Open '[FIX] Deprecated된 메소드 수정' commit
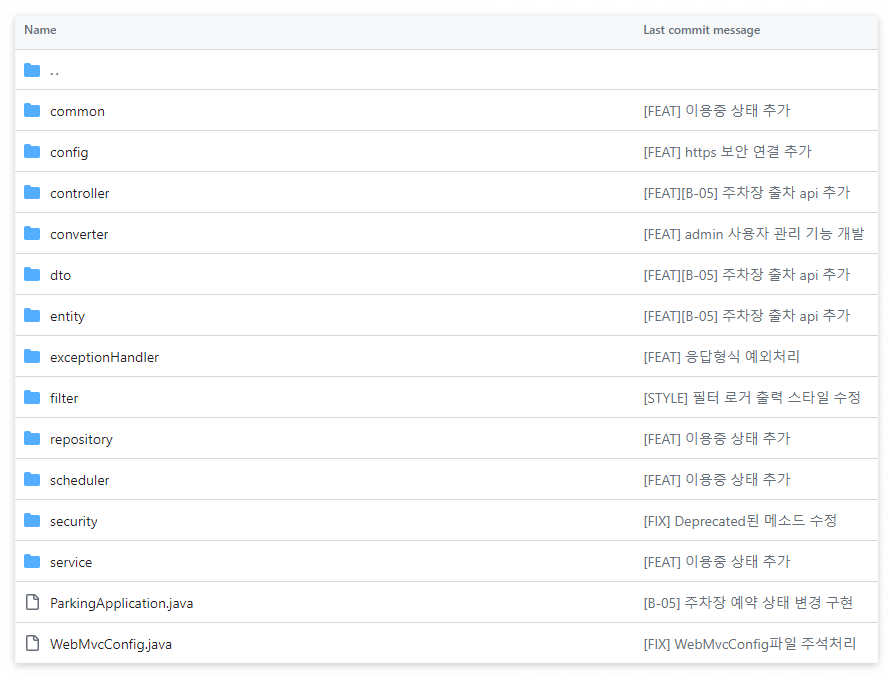Screen dimensions: 893x678 (740, 521)
